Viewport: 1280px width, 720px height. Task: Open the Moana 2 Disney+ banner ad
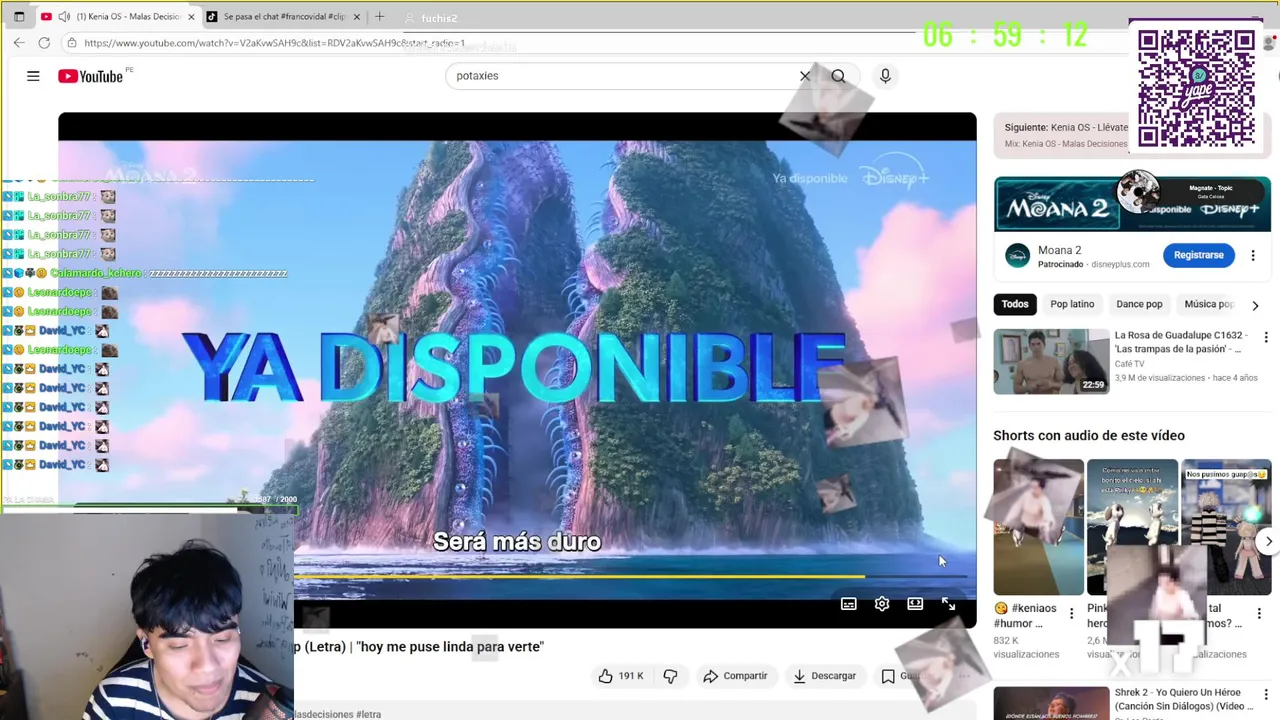point(1132,204)
